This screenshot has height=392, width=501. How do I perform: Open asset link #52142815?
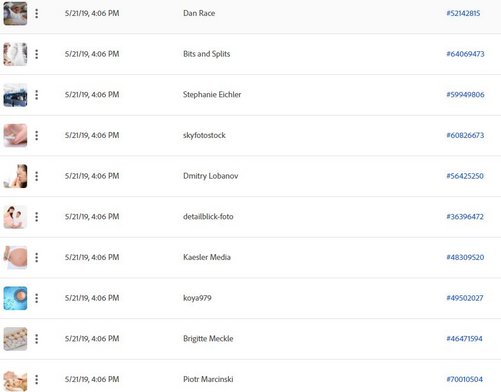click(463, 13)
